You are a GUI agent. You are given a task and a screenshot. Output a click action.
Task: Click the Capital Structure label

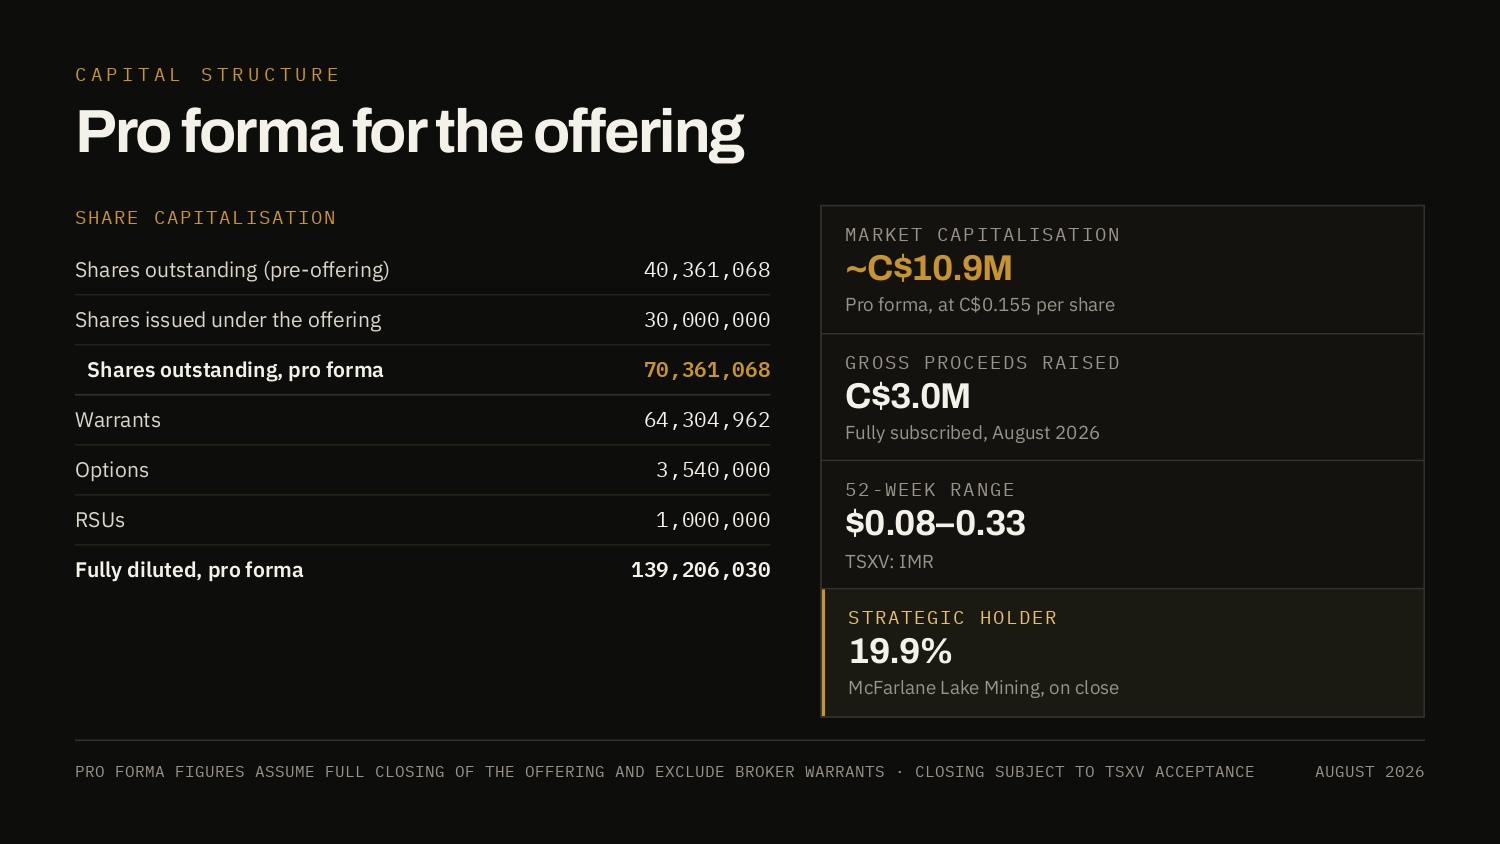pyautogui.click(x=208, y=75)
